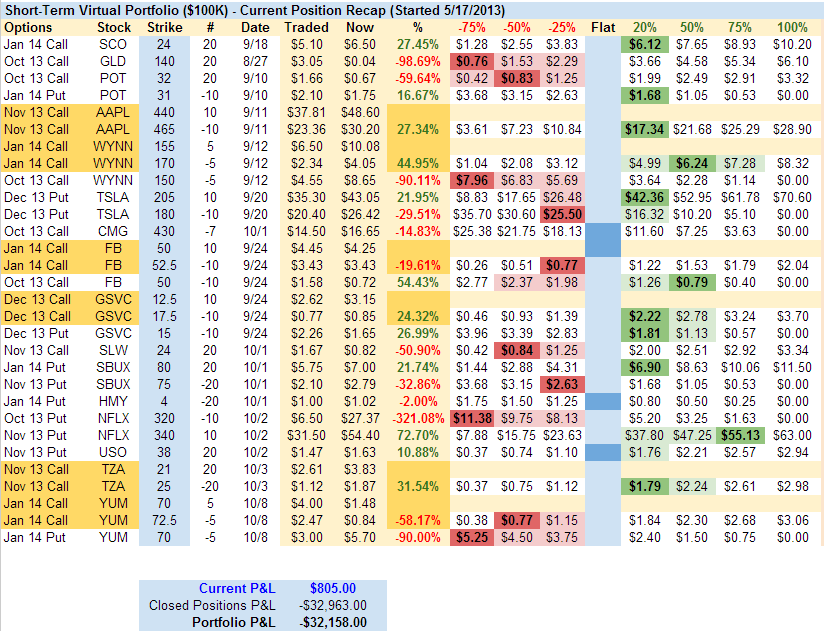
Task: Select the GLD stock cell
Action: (x=114, y=61)
